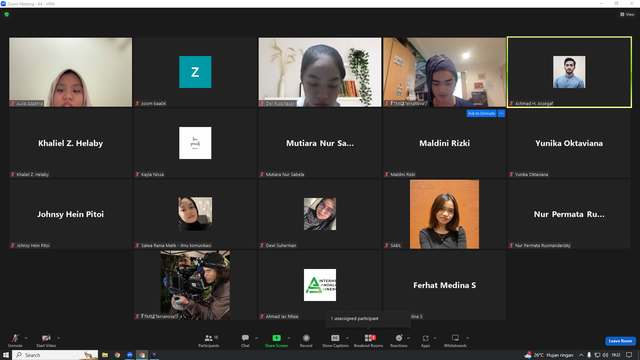The image size is (640, 360).
Task: Expand chat options arrow beside Chat
Action: point(256,338)
